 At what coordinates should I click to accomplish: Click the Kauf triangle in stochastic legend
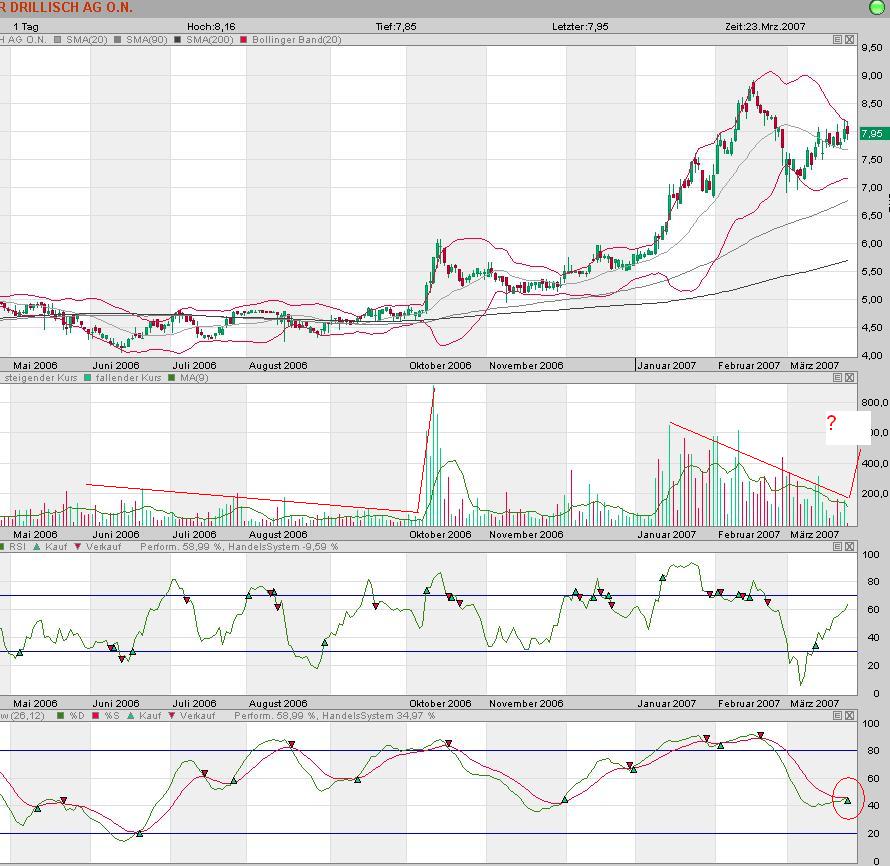131,716
